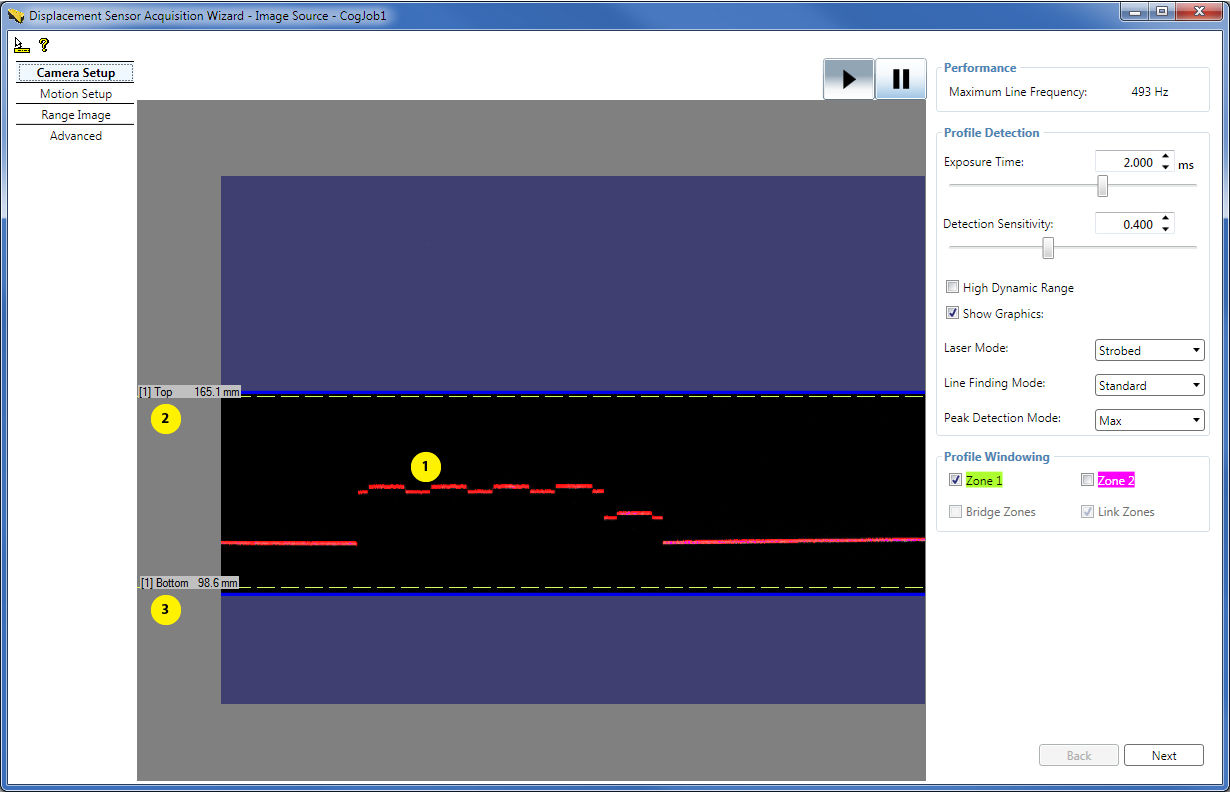The height and width of the screenshot is (793, 1230).
Task: Switch to the Motion Setup page
Action: click(x=74, y=93)
